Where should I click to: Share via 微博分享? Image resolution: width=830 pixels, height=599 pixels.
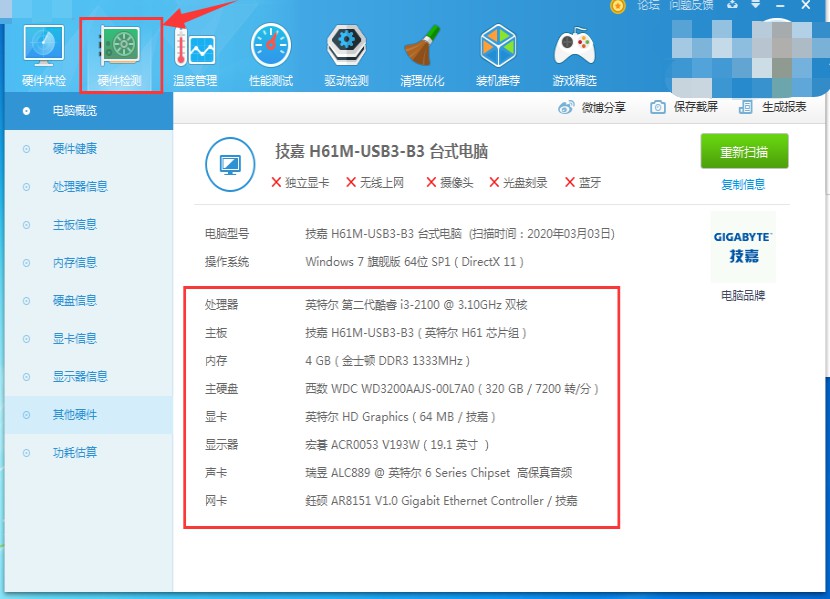pos(593,108)
